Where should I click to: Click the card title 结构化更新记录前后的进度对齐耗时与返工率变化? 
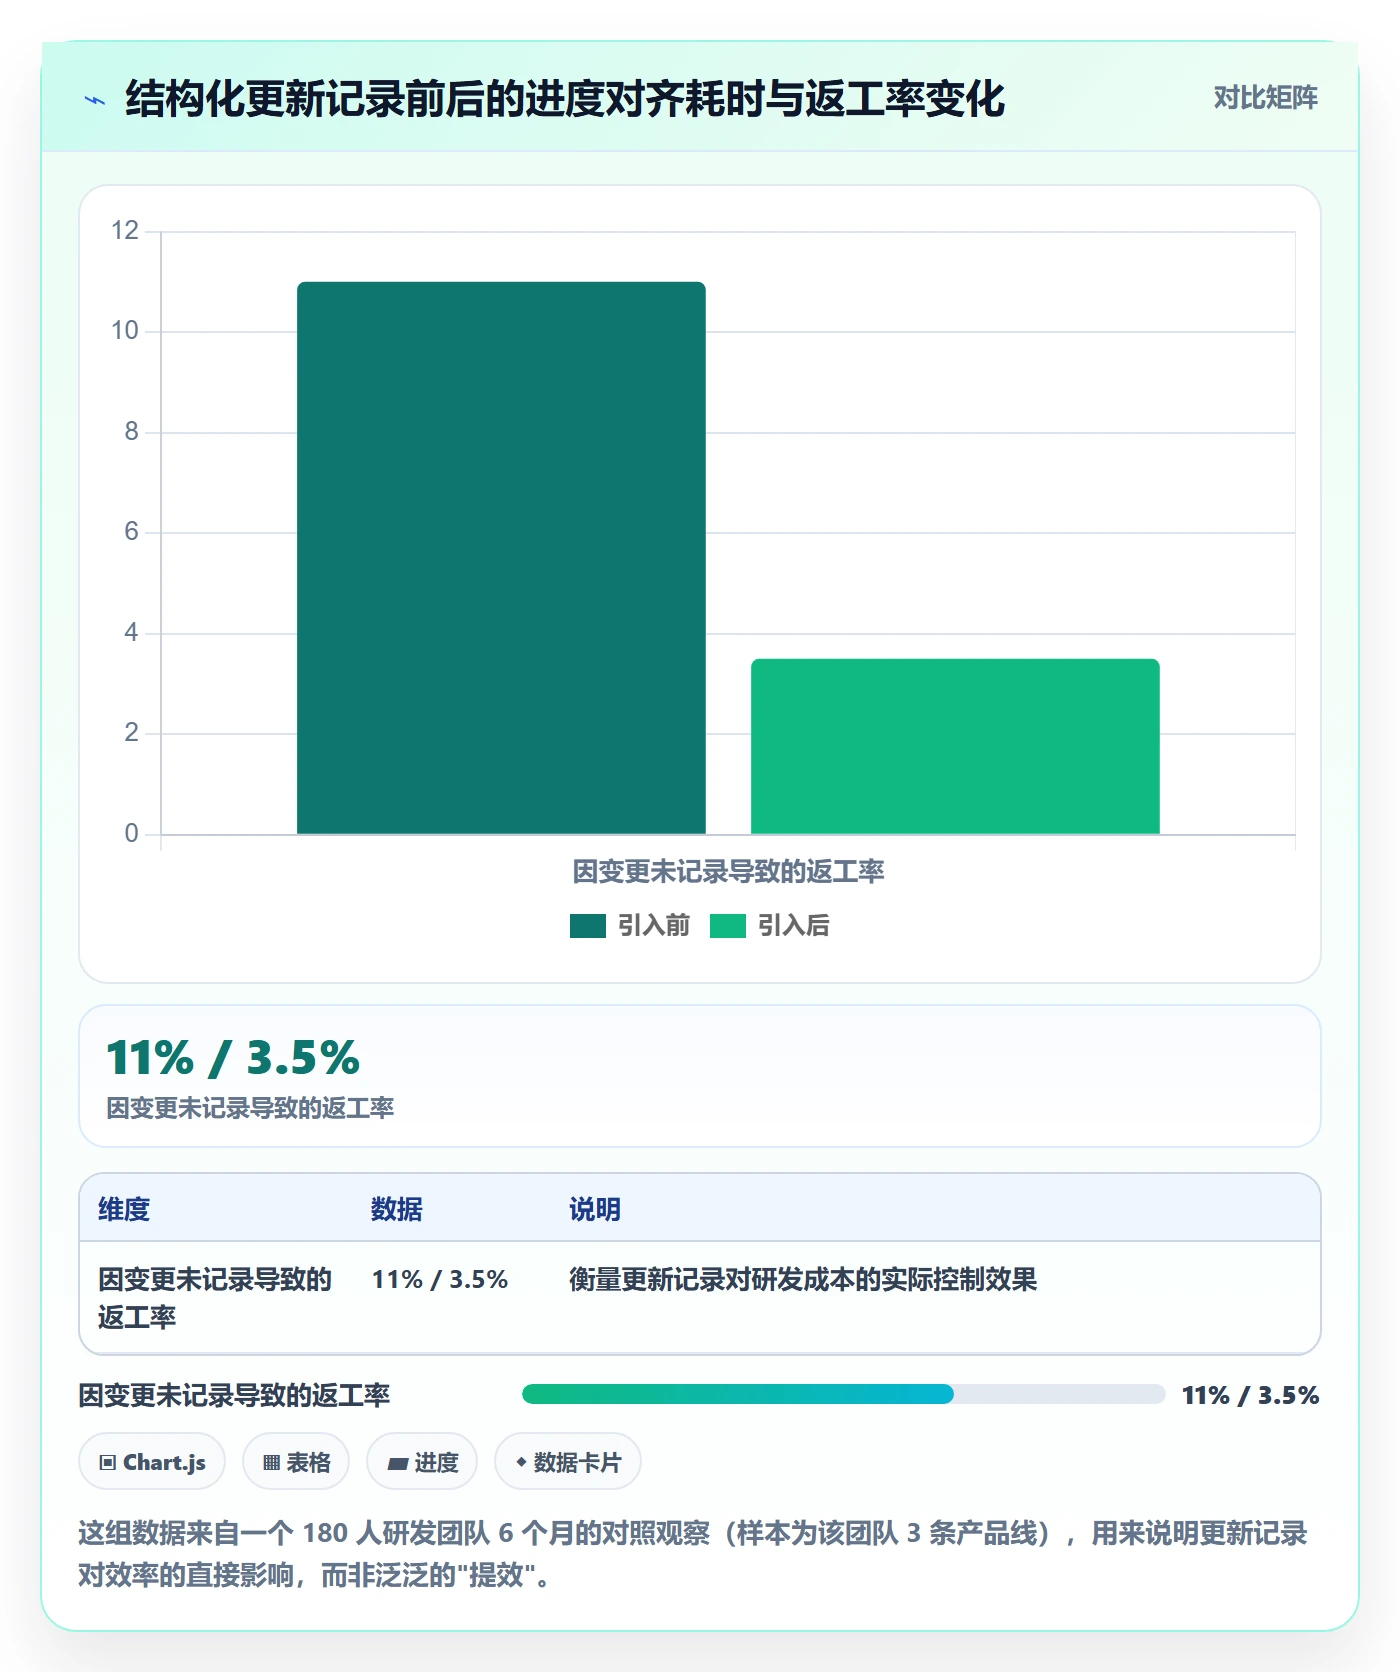click(x=565, y=99)
